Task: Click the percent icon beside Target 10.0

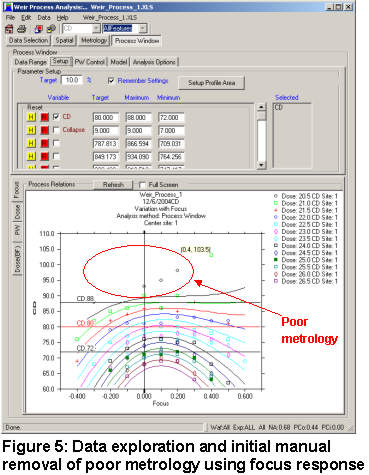Action: pyautogui.click(x=89, y=80)
